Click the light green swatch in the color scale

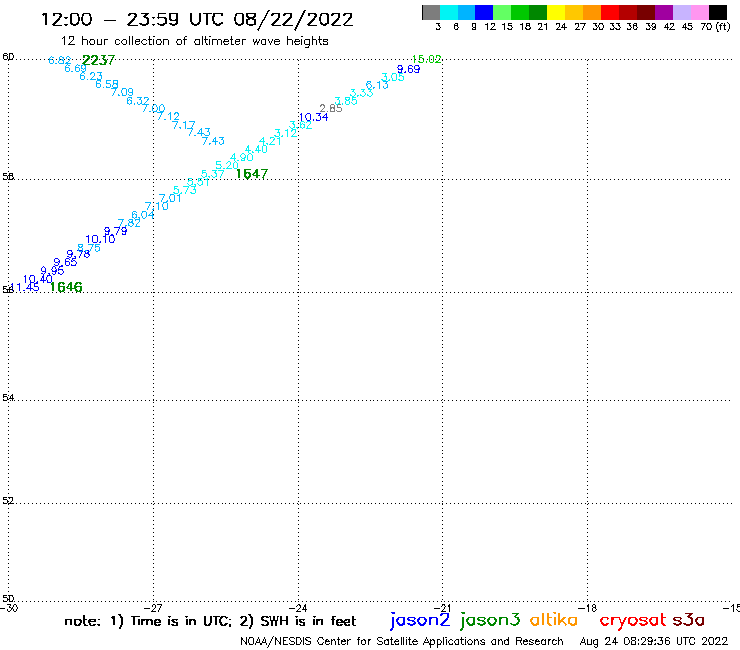pyautogui.click(x=503, y=12)
